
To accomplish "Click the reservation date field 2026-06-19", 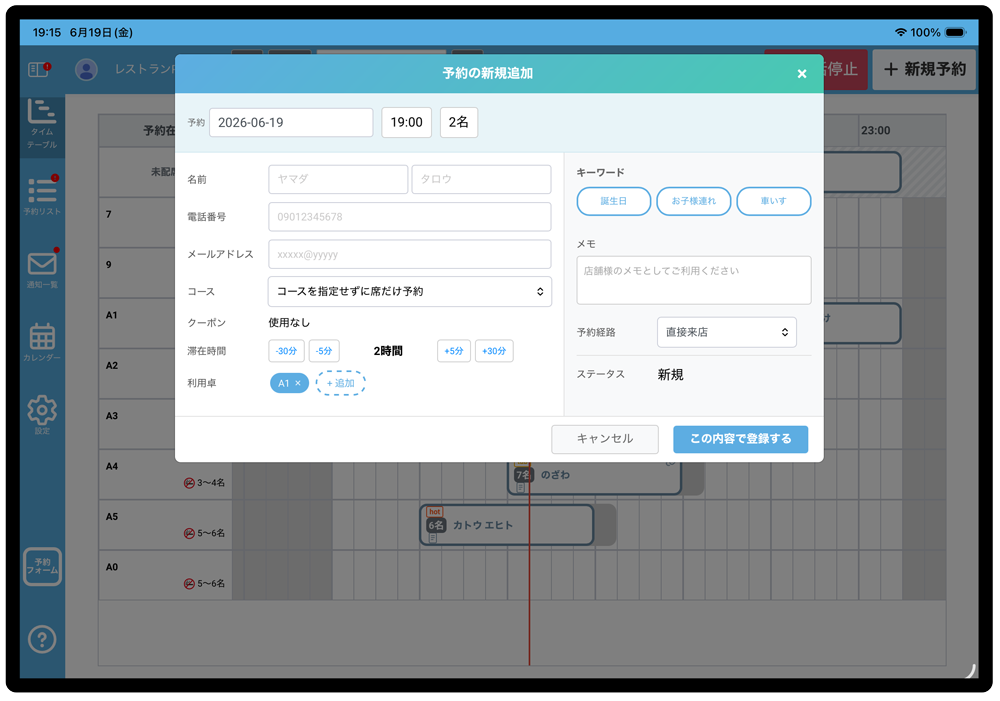I will click(291, 122).
